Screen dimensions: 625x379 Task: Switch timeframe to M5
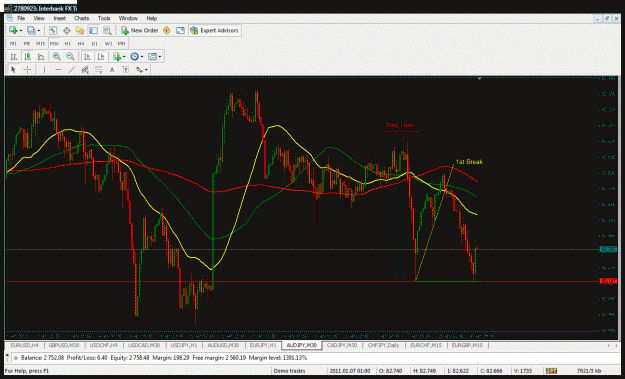[27, 43]
